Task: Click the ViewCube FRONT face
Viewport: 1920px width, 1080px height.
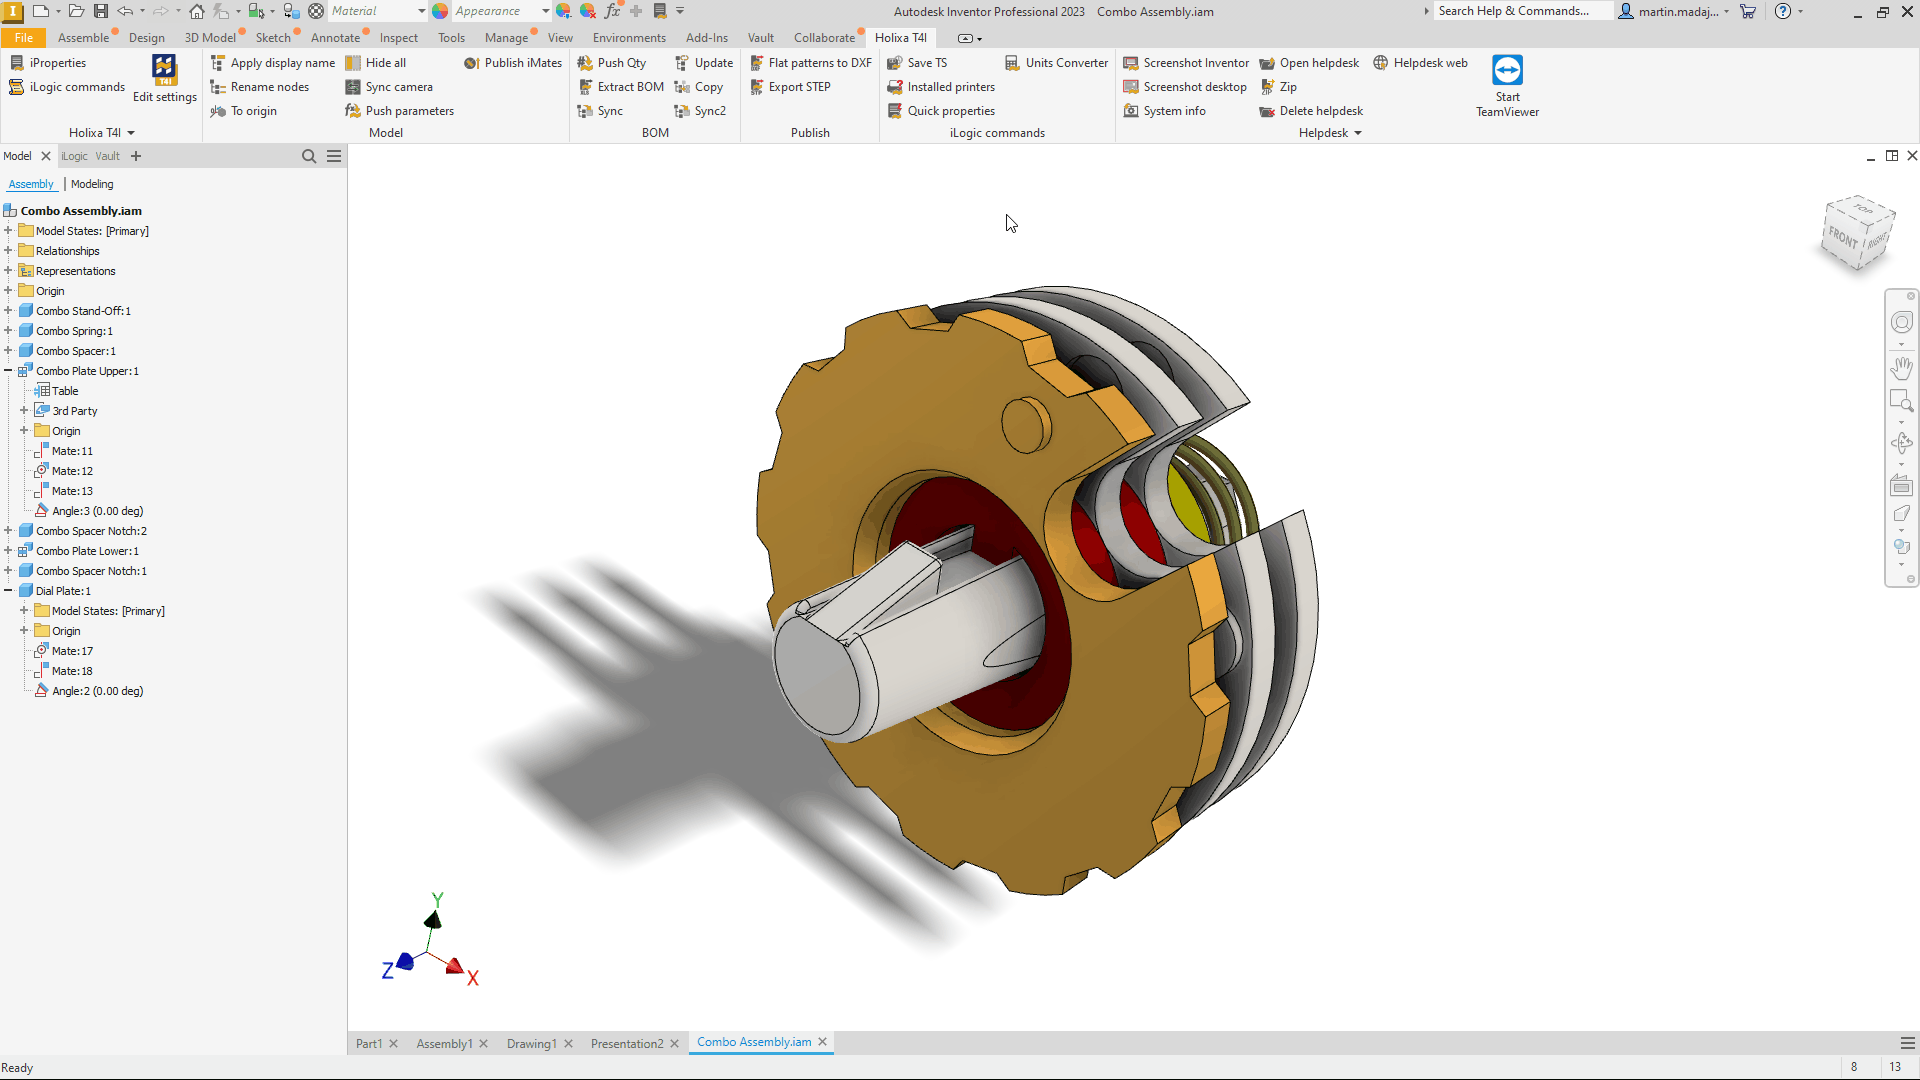Action: tap(1842, 238)
